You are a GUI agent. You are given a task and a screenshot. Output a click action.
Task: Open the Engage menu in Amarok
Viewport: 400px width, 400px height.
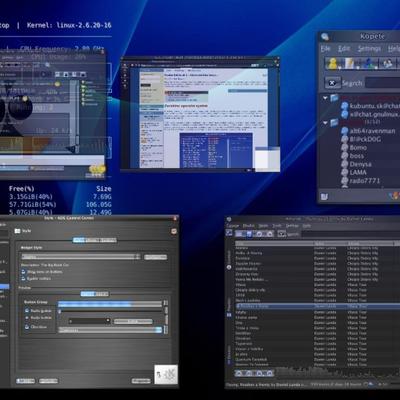(232, 226)
